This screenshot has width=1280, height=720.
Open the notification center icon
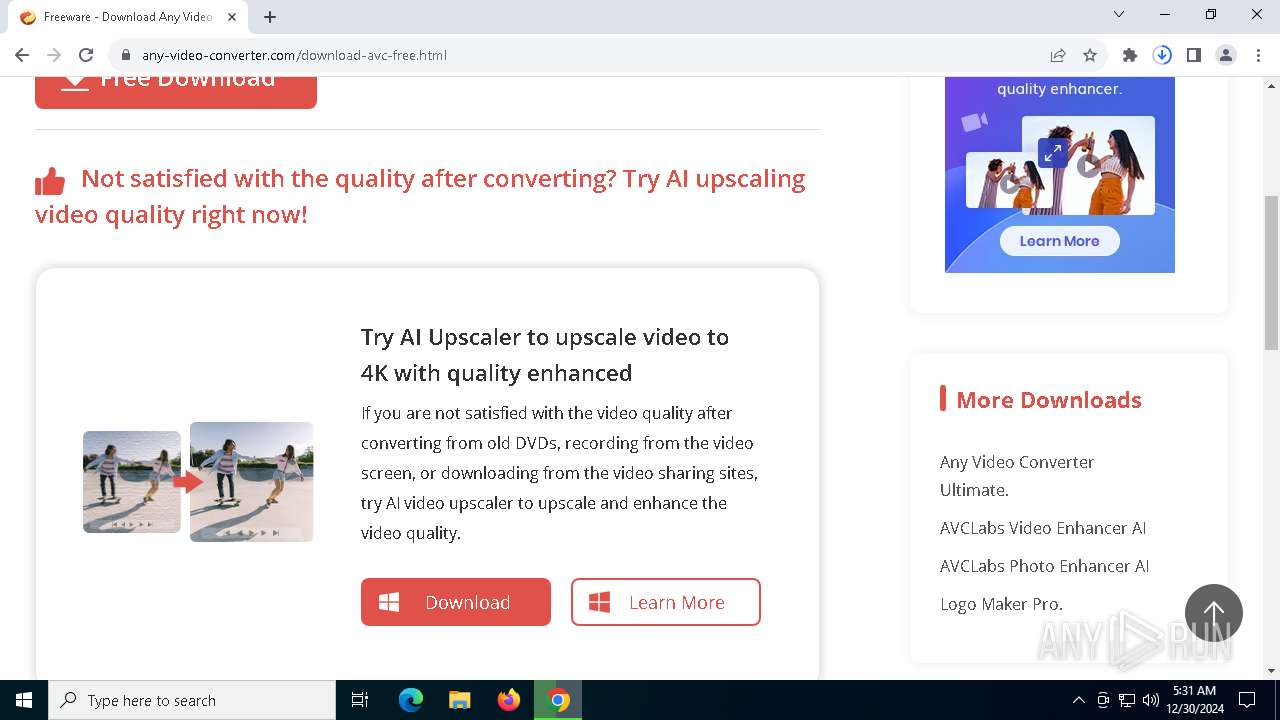(1247, 700)
